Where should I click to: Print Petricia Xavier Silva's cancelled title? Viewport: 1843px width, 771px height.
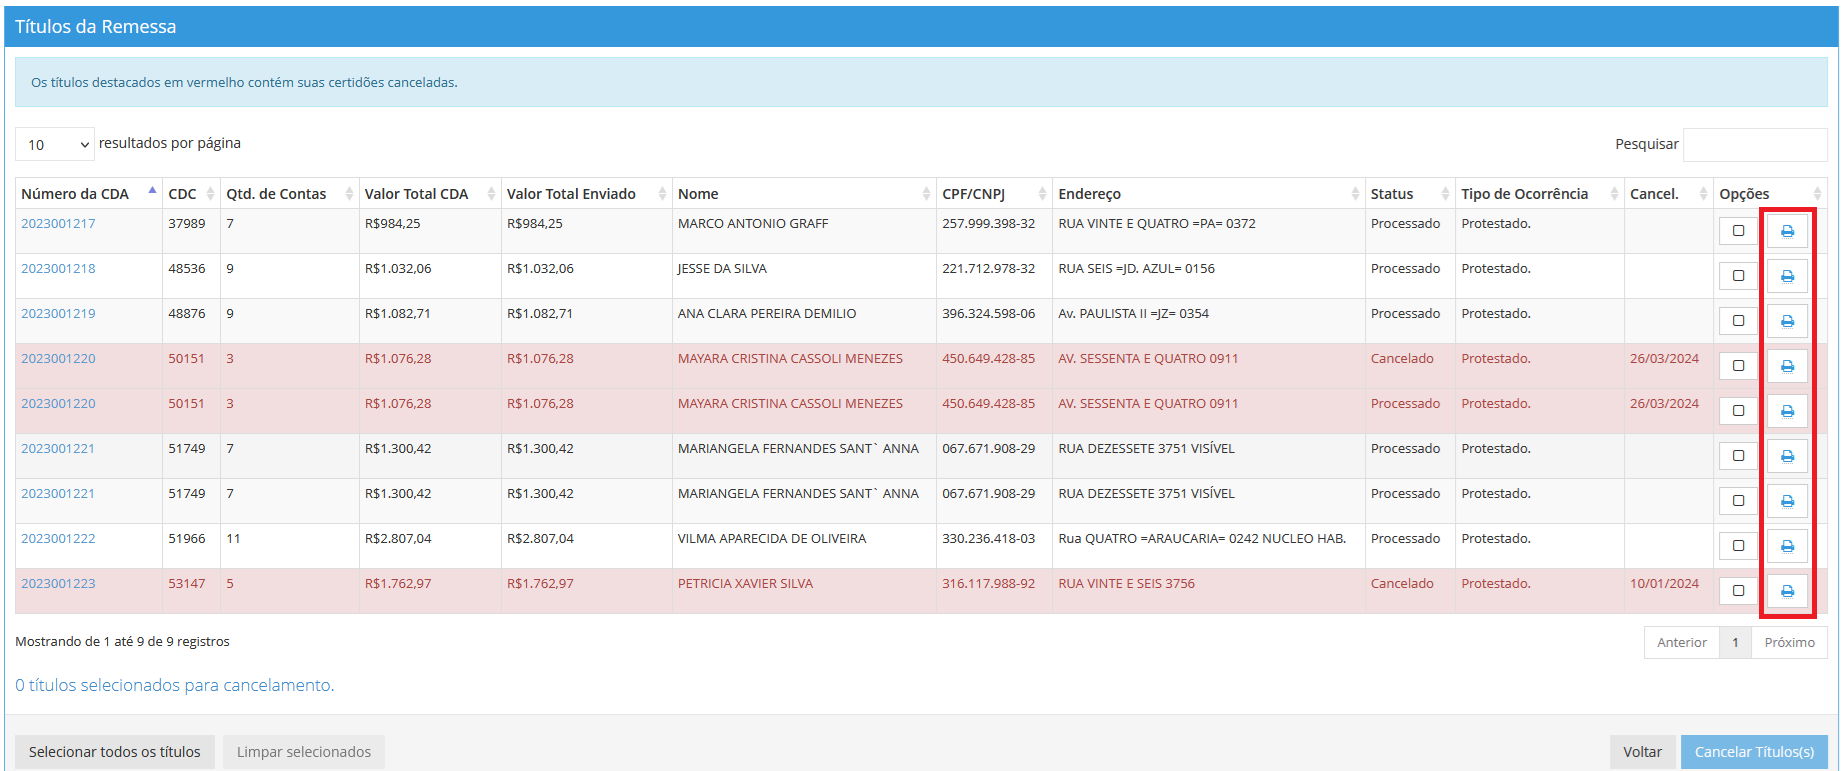1786,591
